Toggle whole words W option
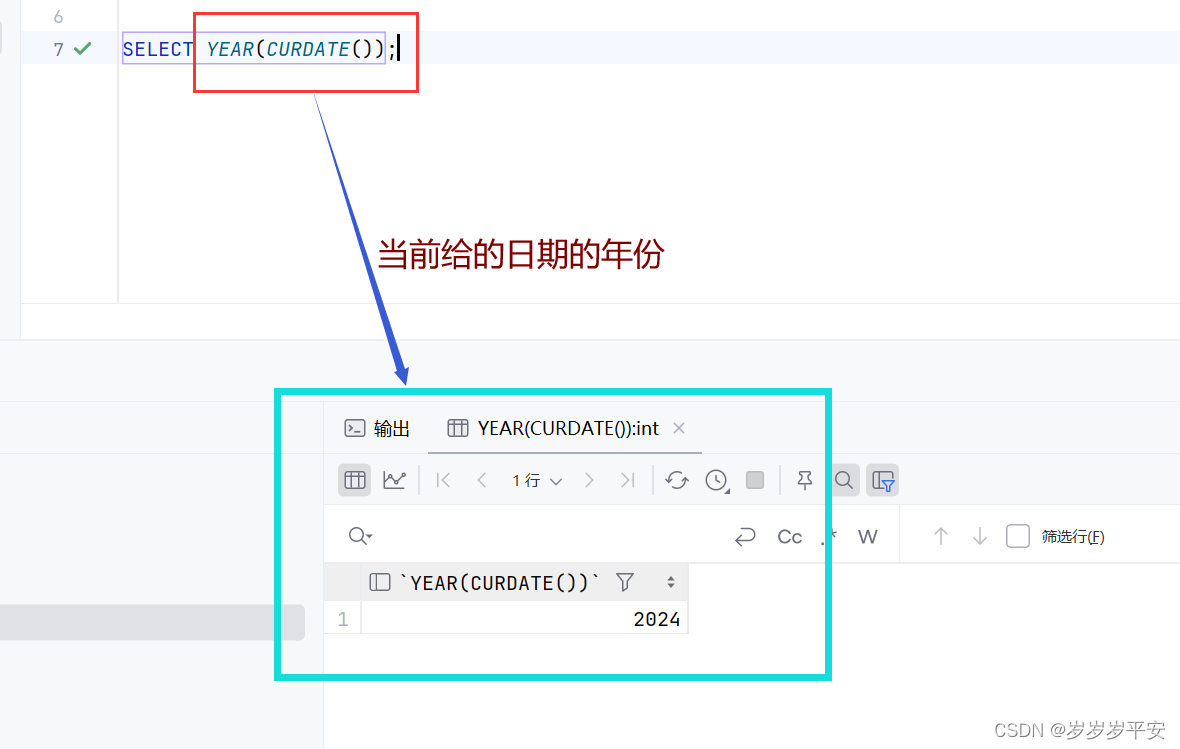The width and height of the screenshot is (1180, 749). point(867,537)
